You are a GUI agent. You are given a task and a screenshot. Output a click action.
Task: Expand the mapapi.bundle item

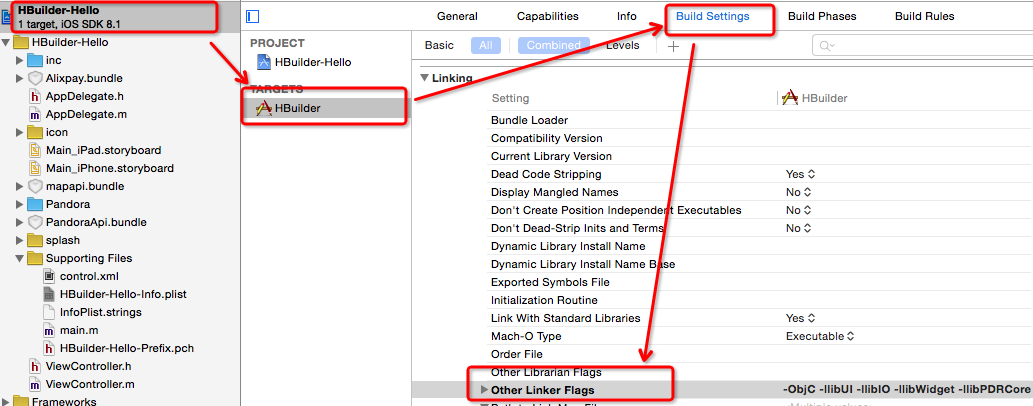tap(20, 187)
